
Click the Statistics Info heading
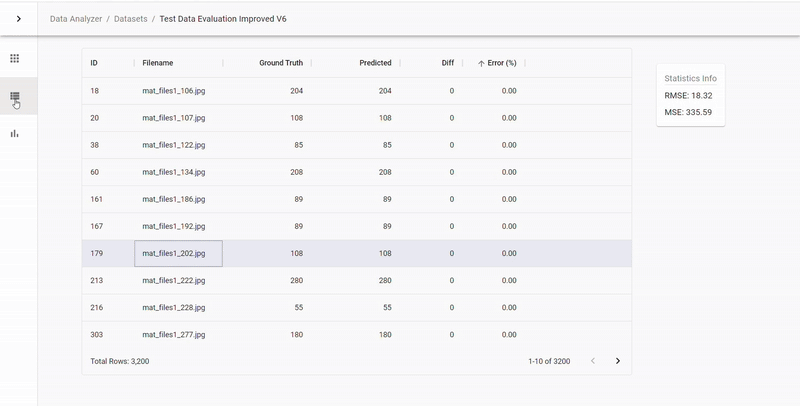[x=690, y=79]
